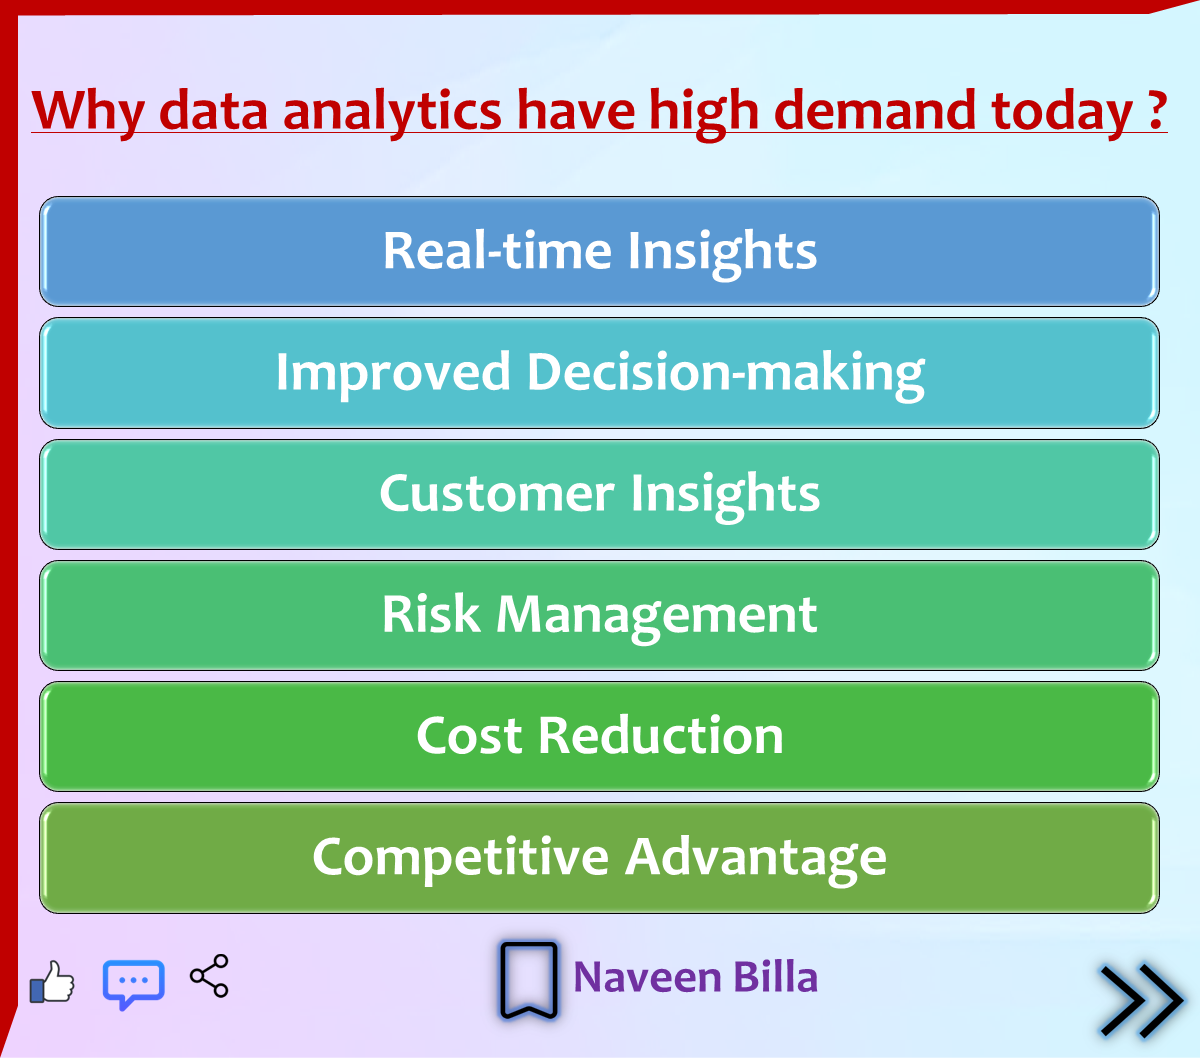Click the thumbs-up like icon
The width and height of the screenshot is (1200, 1058).
click(x=52, y=982)
